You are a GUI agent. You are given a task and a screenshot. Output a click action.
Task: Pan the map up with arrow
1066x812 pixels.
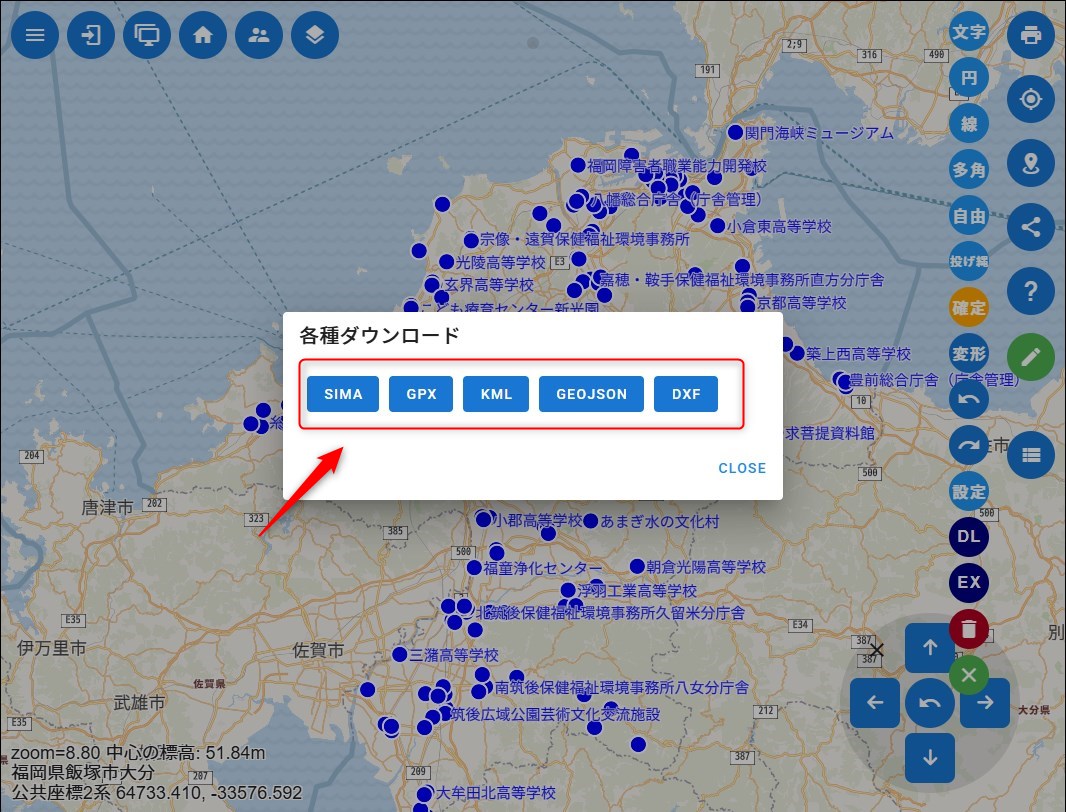pyautogui.click(x=930, y=647)
